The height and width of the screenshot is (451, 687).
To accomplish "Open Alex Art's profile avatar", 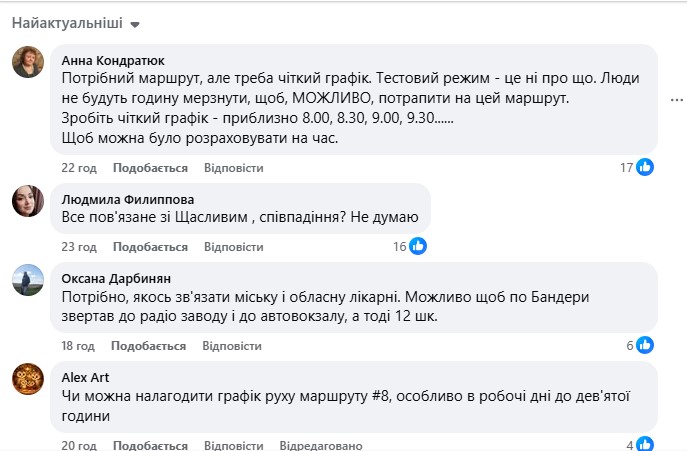I will click(27, 379).
